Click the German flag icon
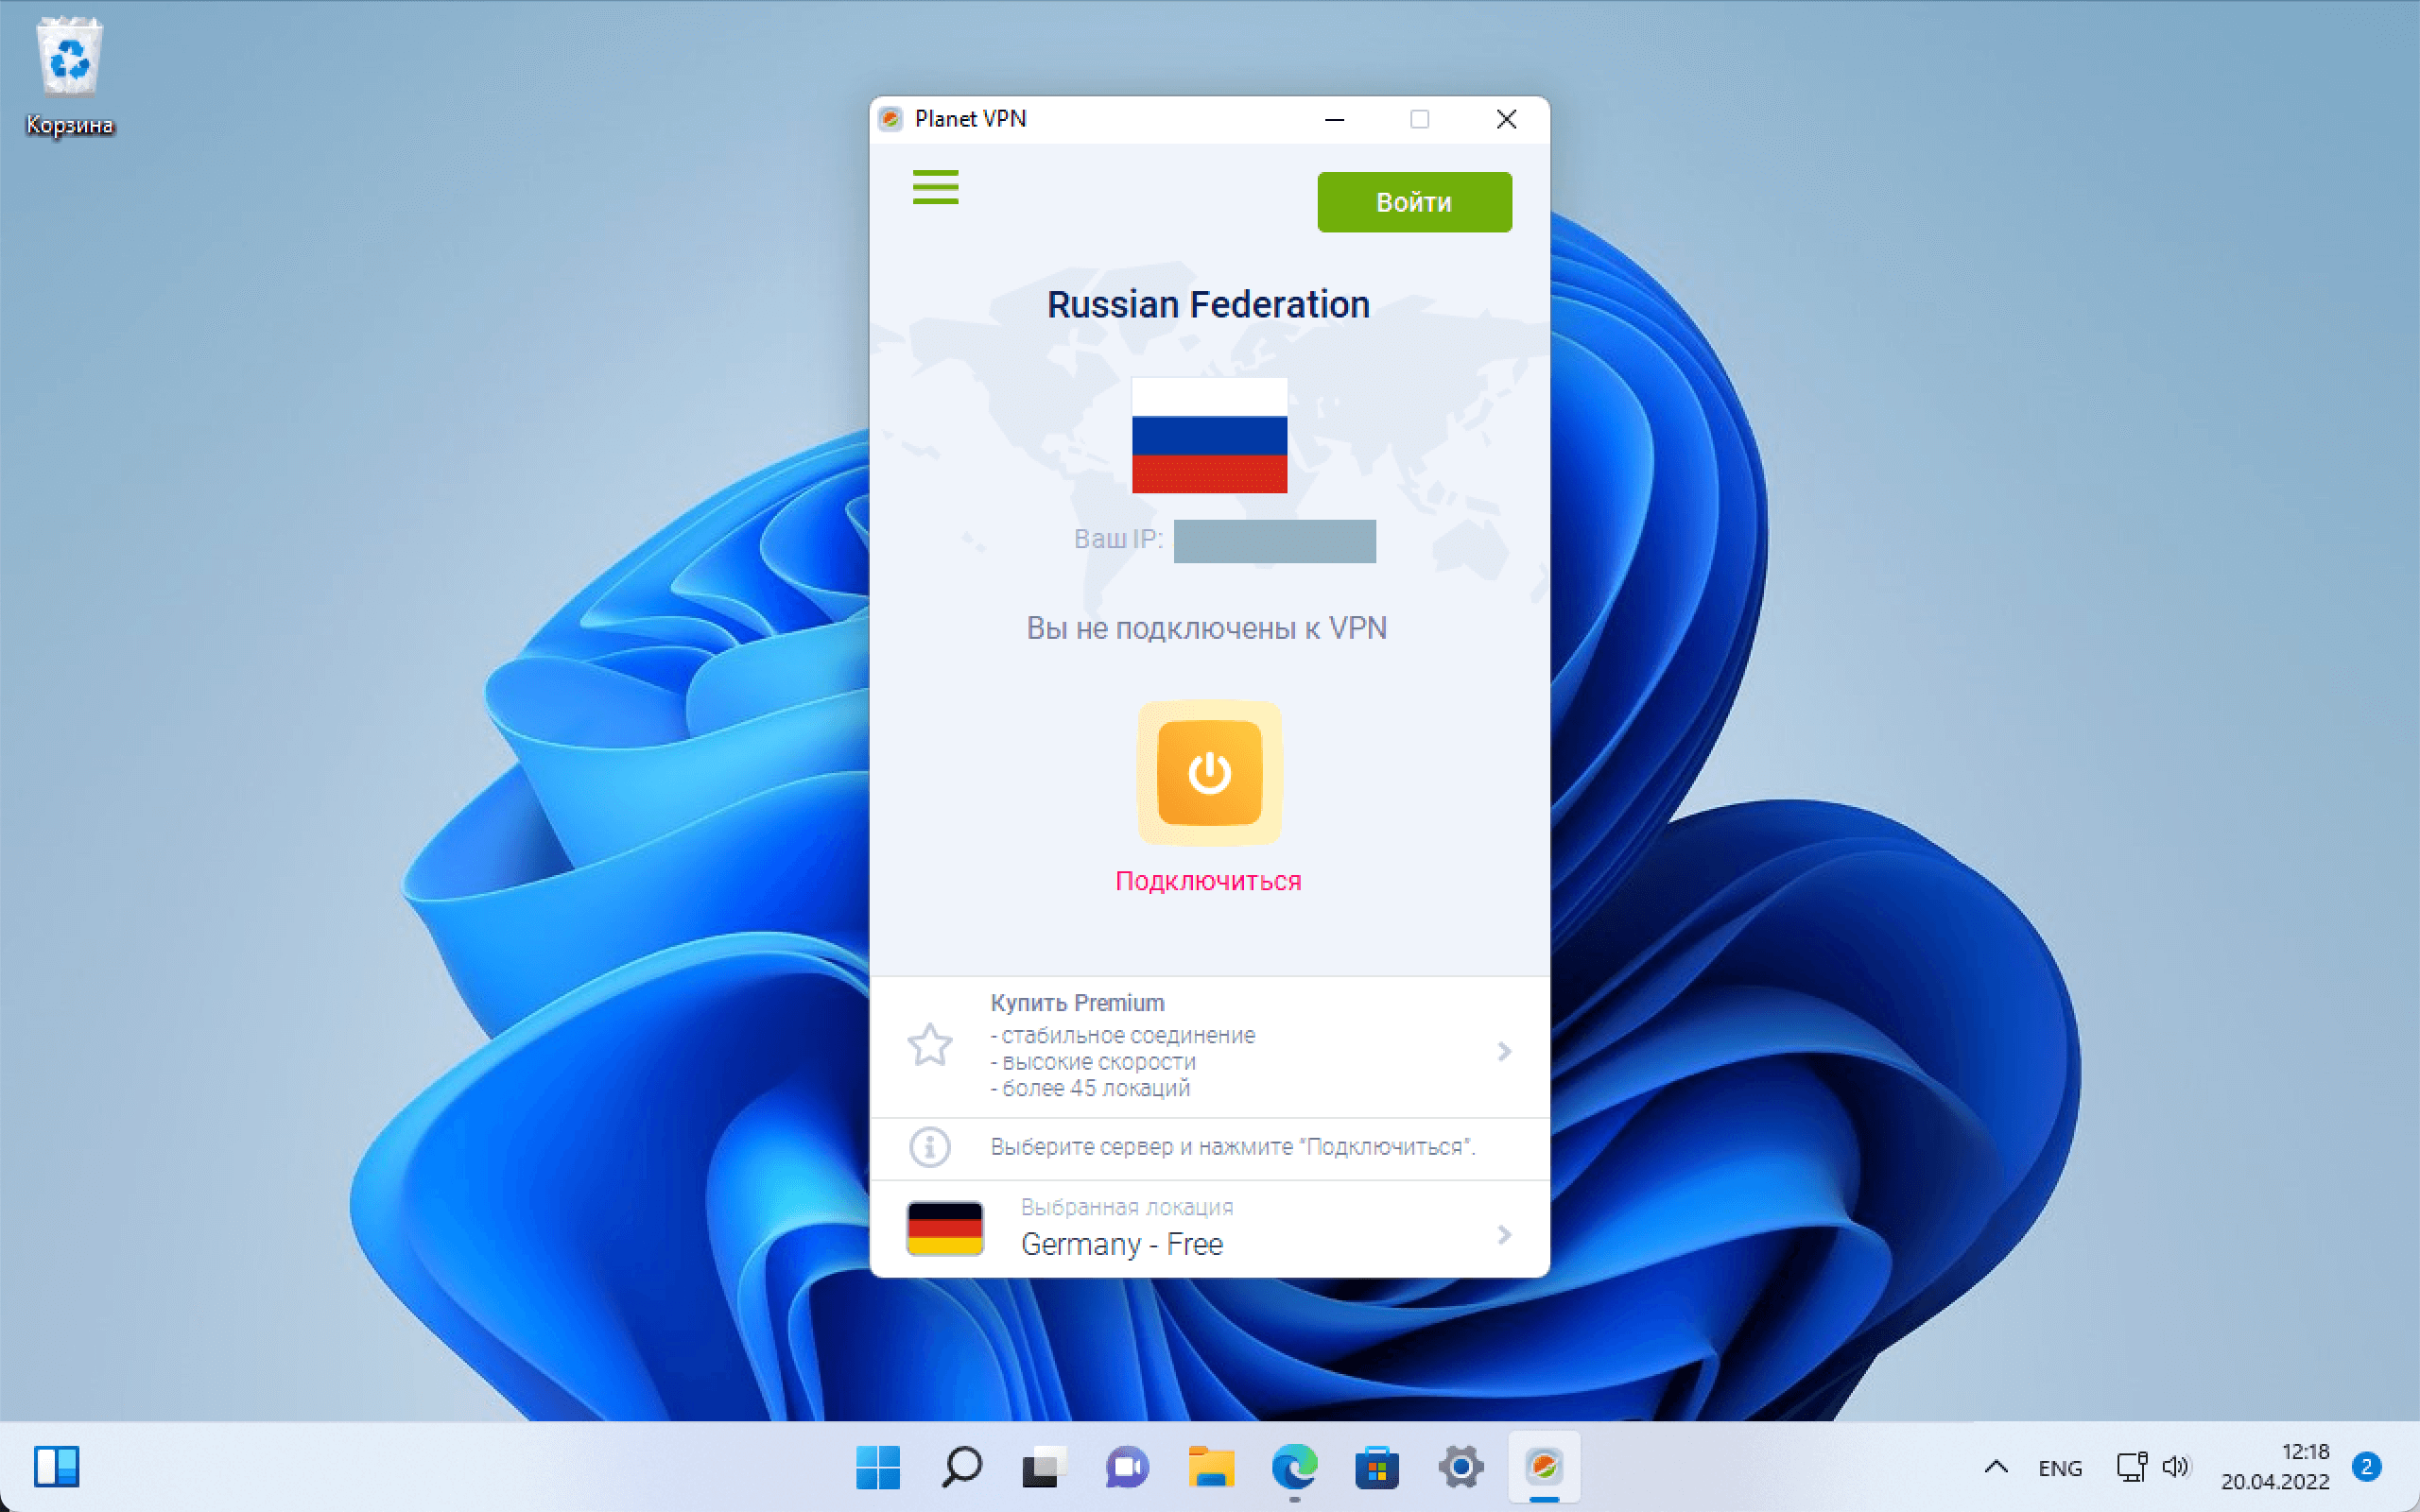2420x1512 pixels. pos(945,1228)
